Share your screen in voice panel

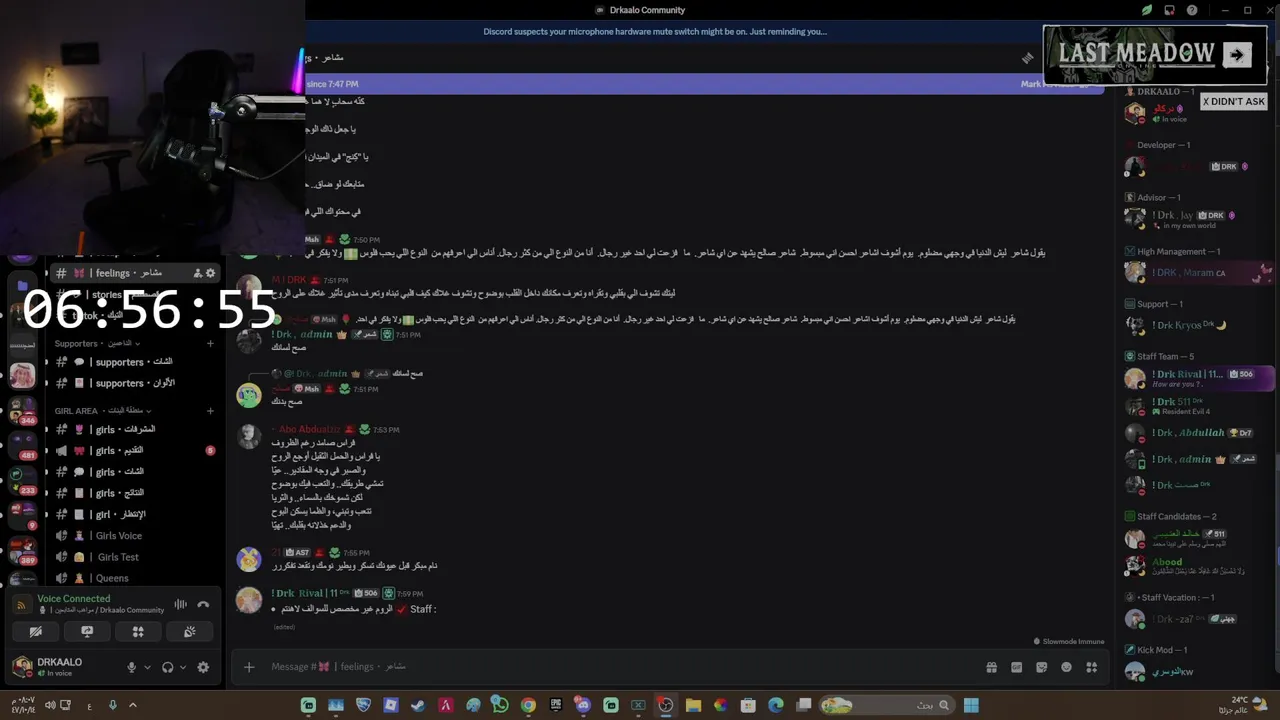[87, 631]
